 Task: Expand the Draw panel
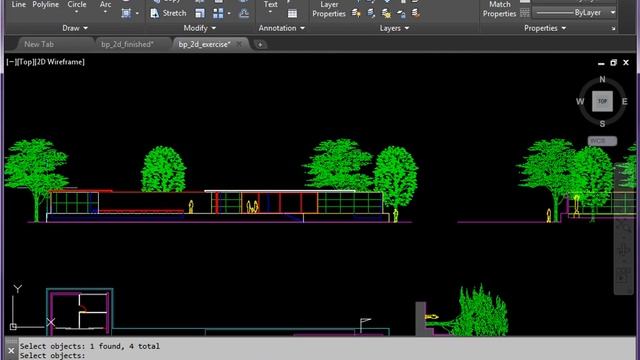(75, 28)
